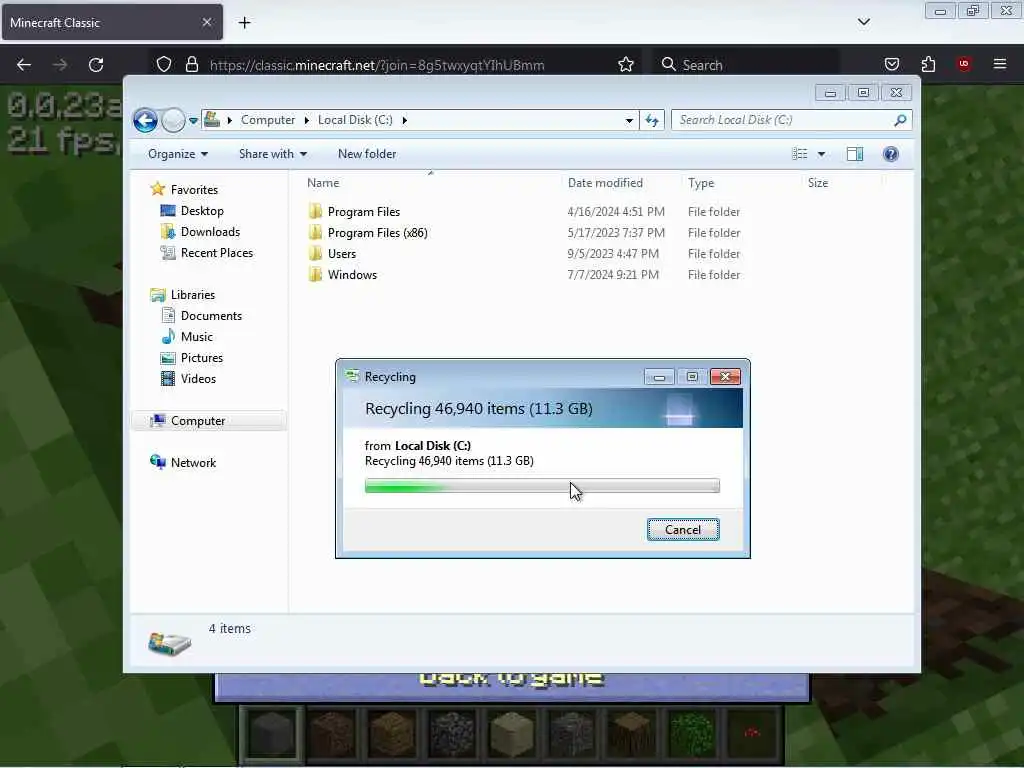The image size is (1024, 768).
Task: Change your view icon in Explorer
Action: click(x=800, y=154)
